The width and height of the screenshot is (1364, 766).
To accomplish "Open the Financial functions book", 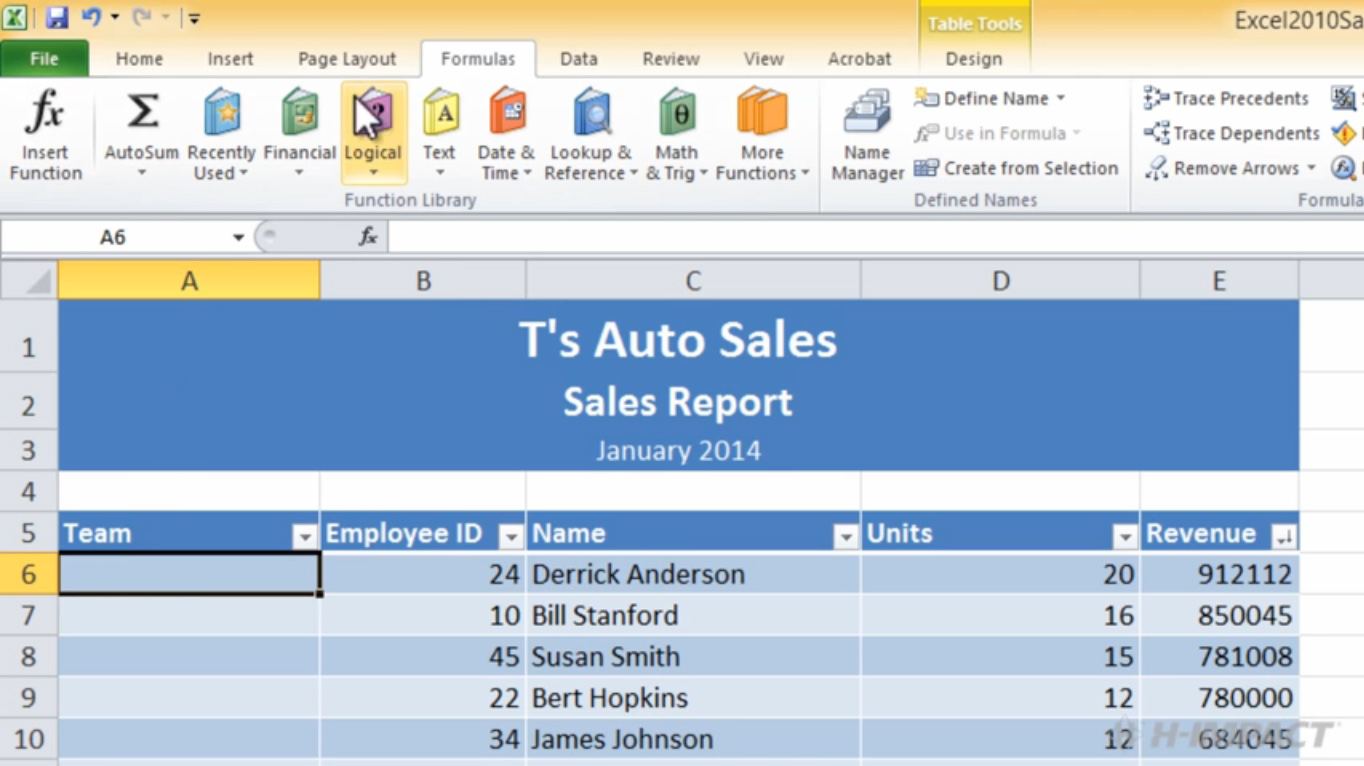I will tap(299, 112).
